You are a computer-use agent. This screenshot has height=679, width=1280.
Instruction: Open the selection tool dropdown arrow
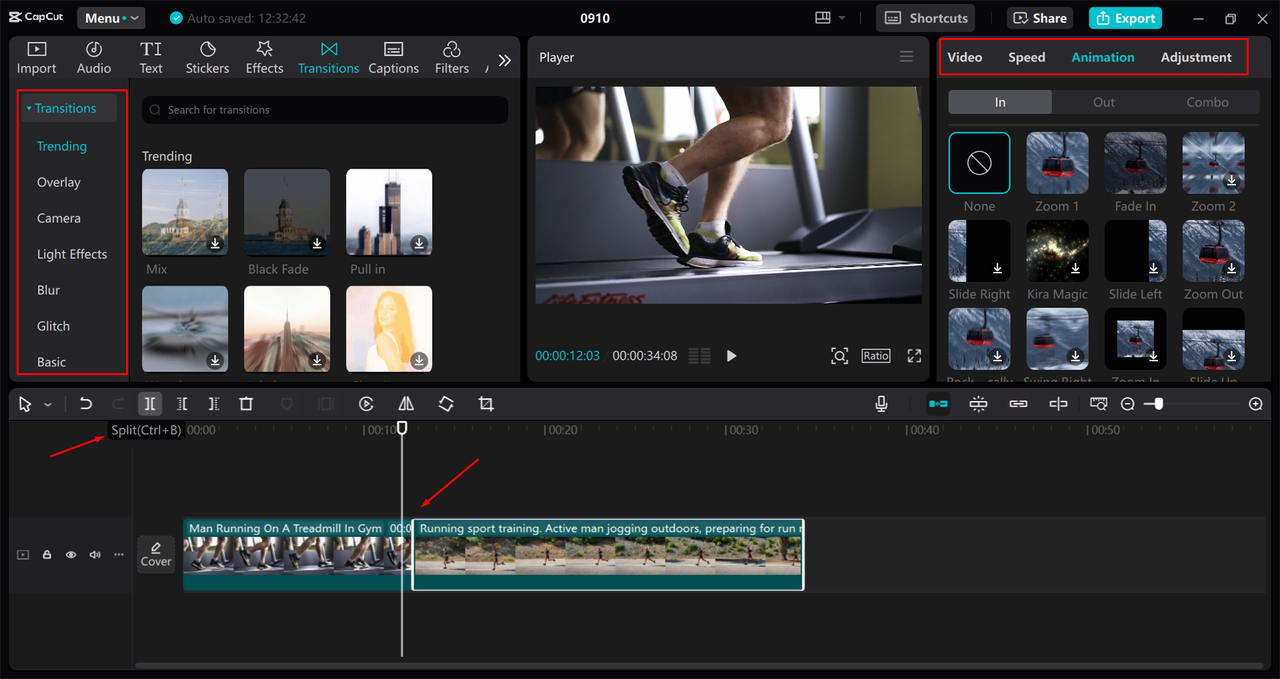pyautogui.click(x=48, y=405)
